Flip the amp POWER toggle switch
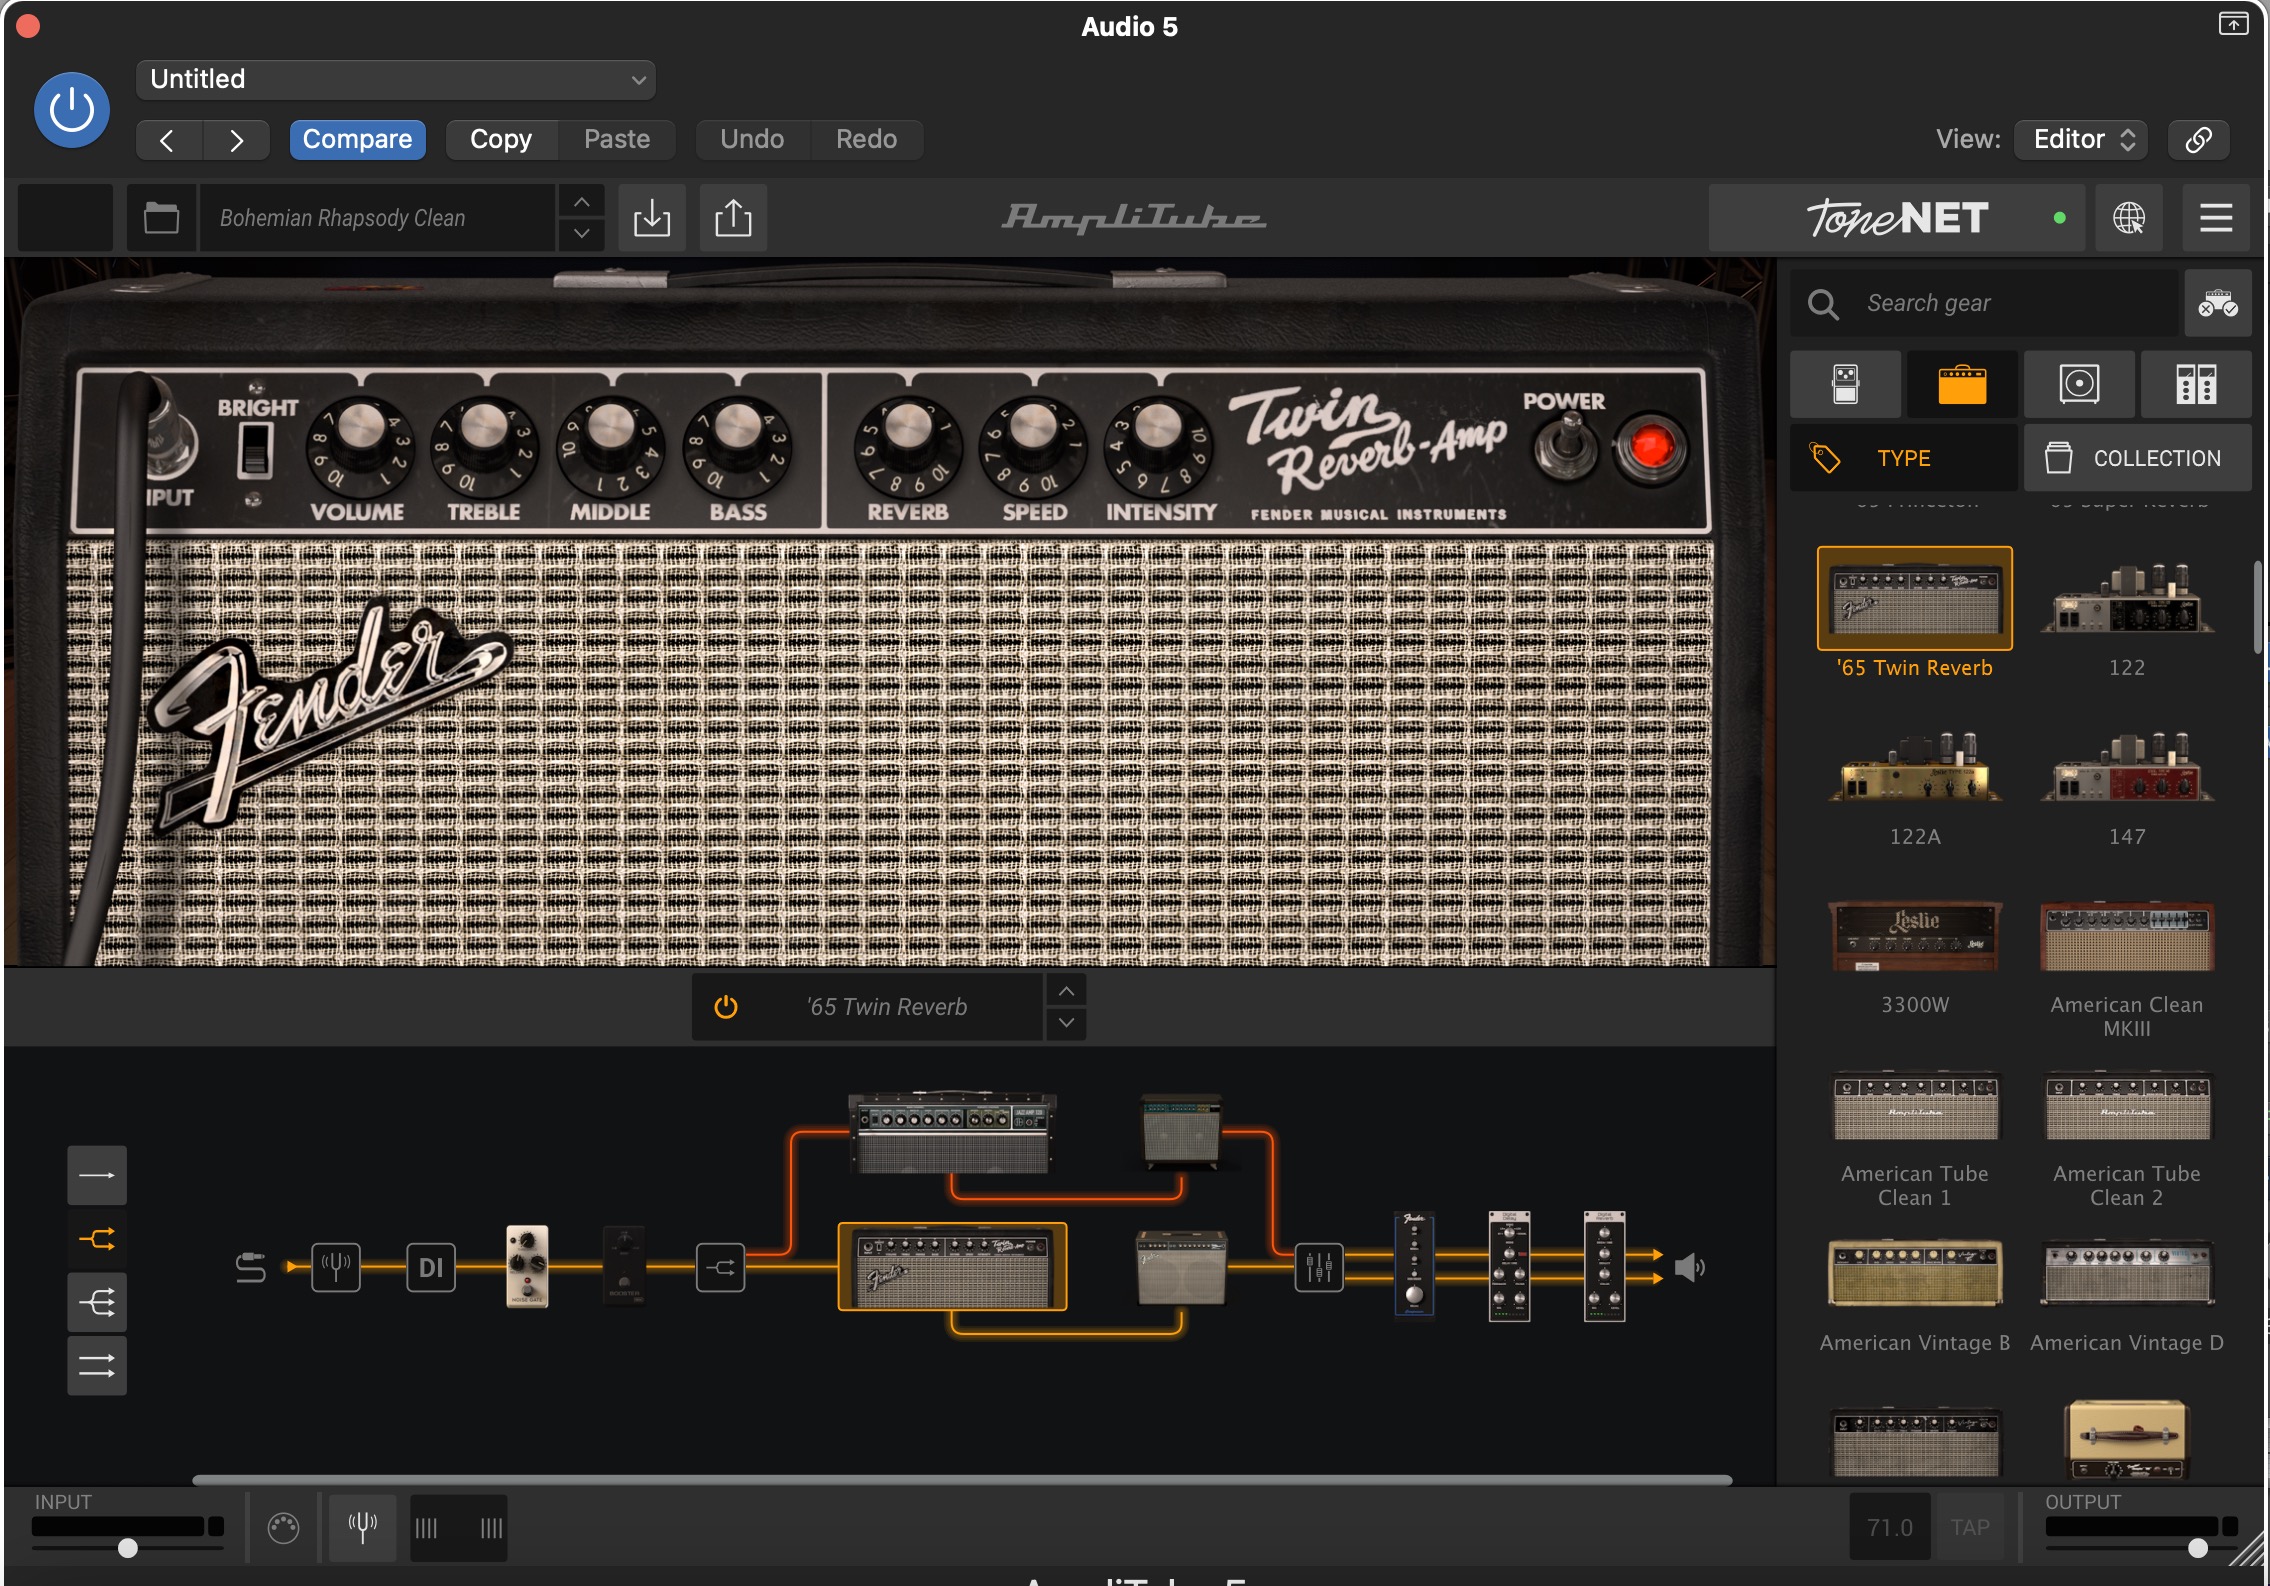 pos(1567,445)
